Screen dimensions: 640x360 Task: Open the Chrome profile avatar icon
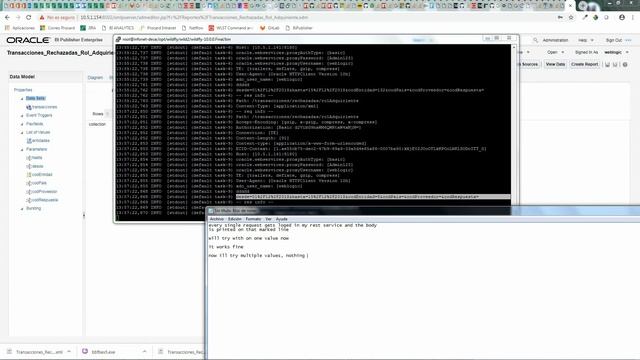pyautogui.click(x=622, y=18)
